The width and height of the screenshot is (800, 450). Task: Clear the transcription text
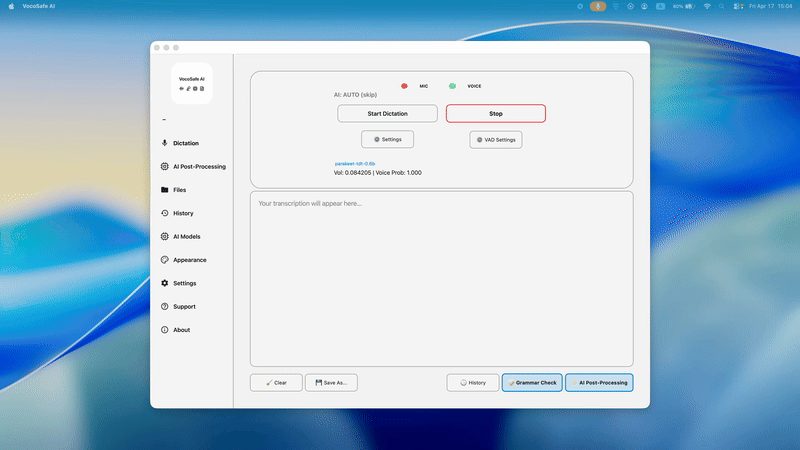[276, 383]
